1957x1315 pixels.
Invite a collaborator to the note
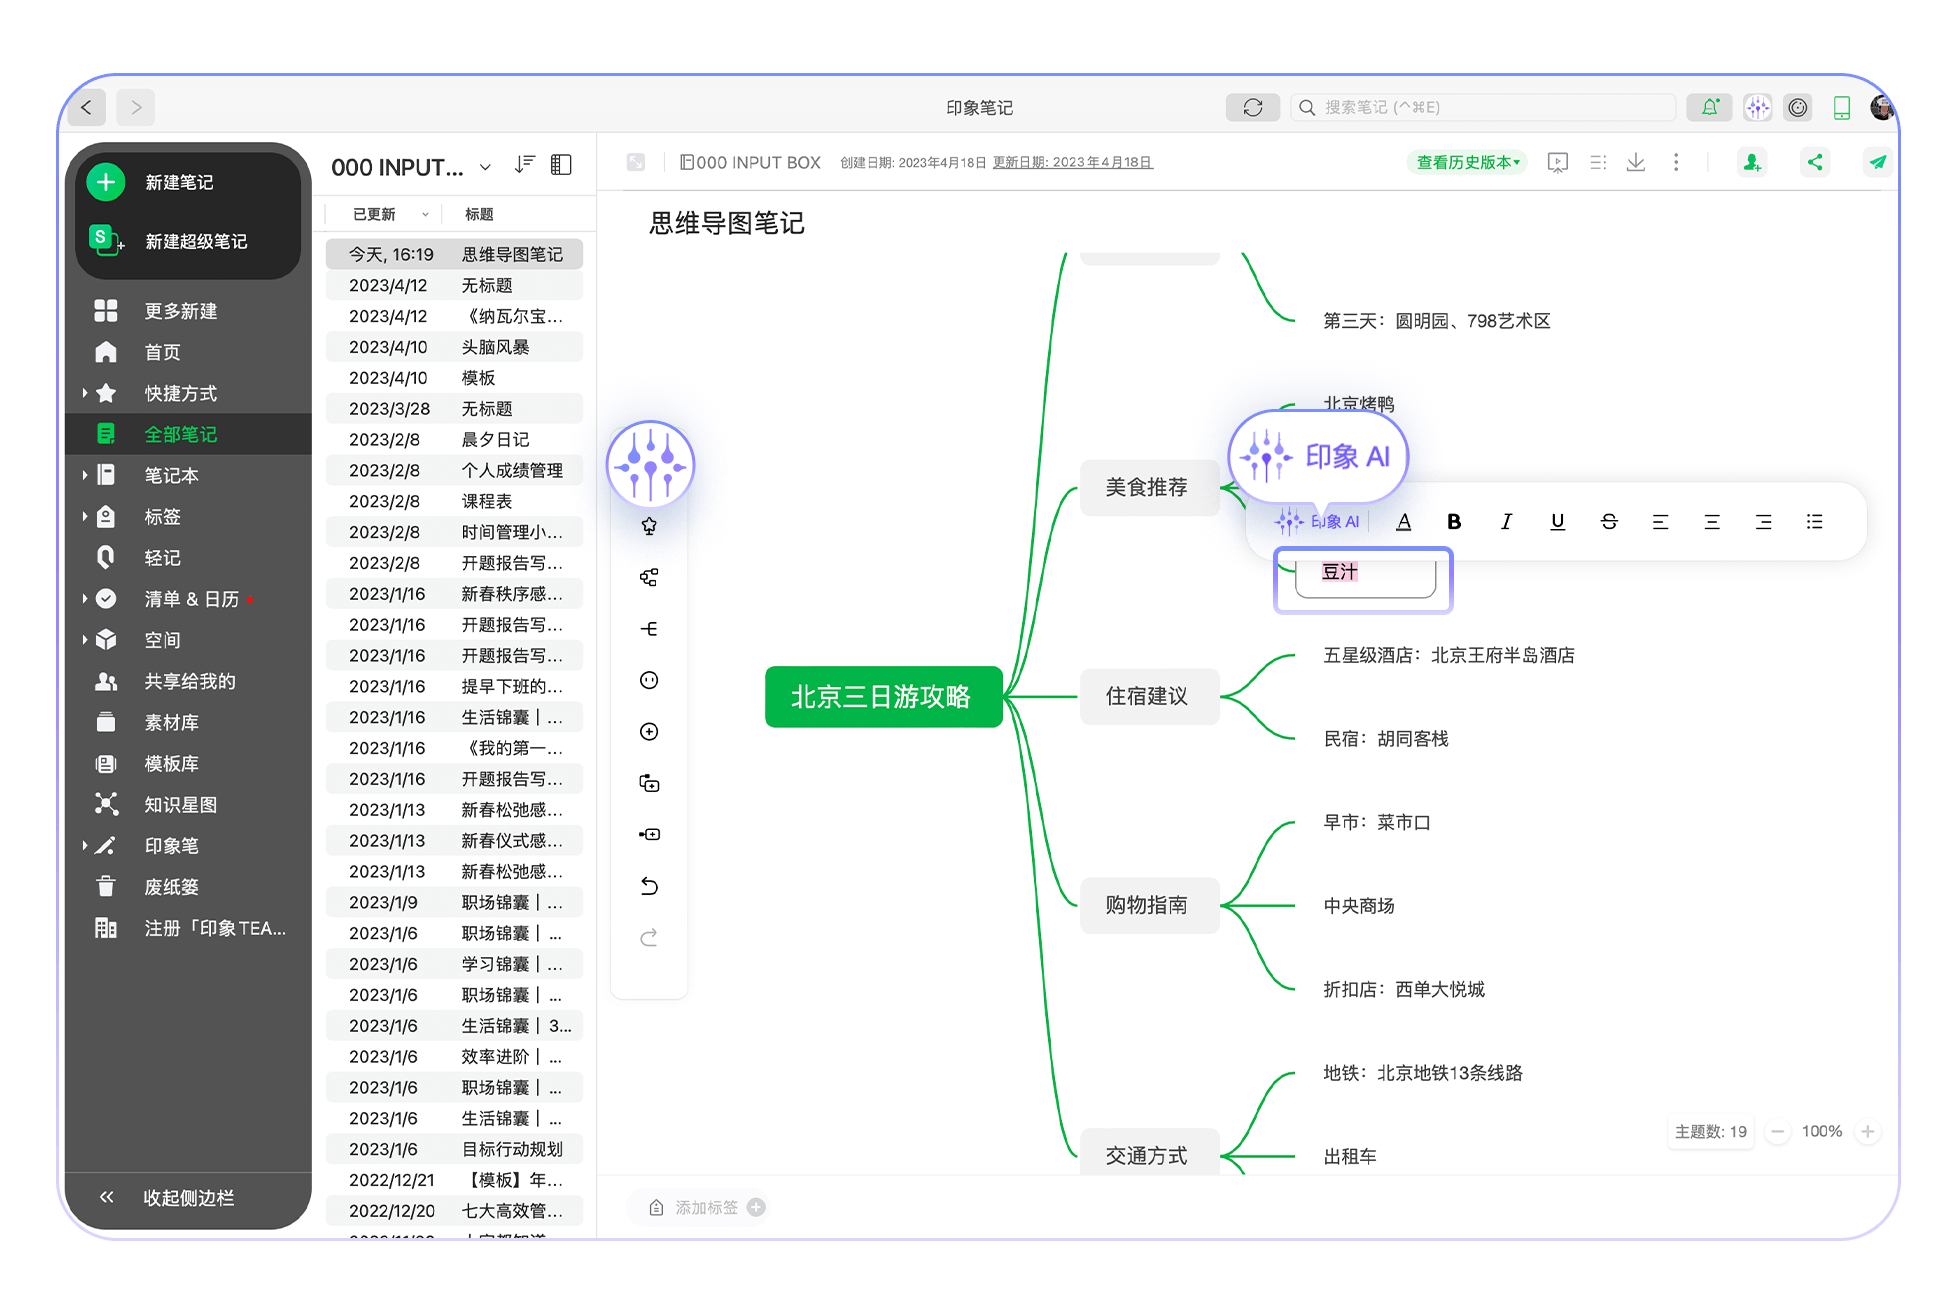(x=1751, y=162)
